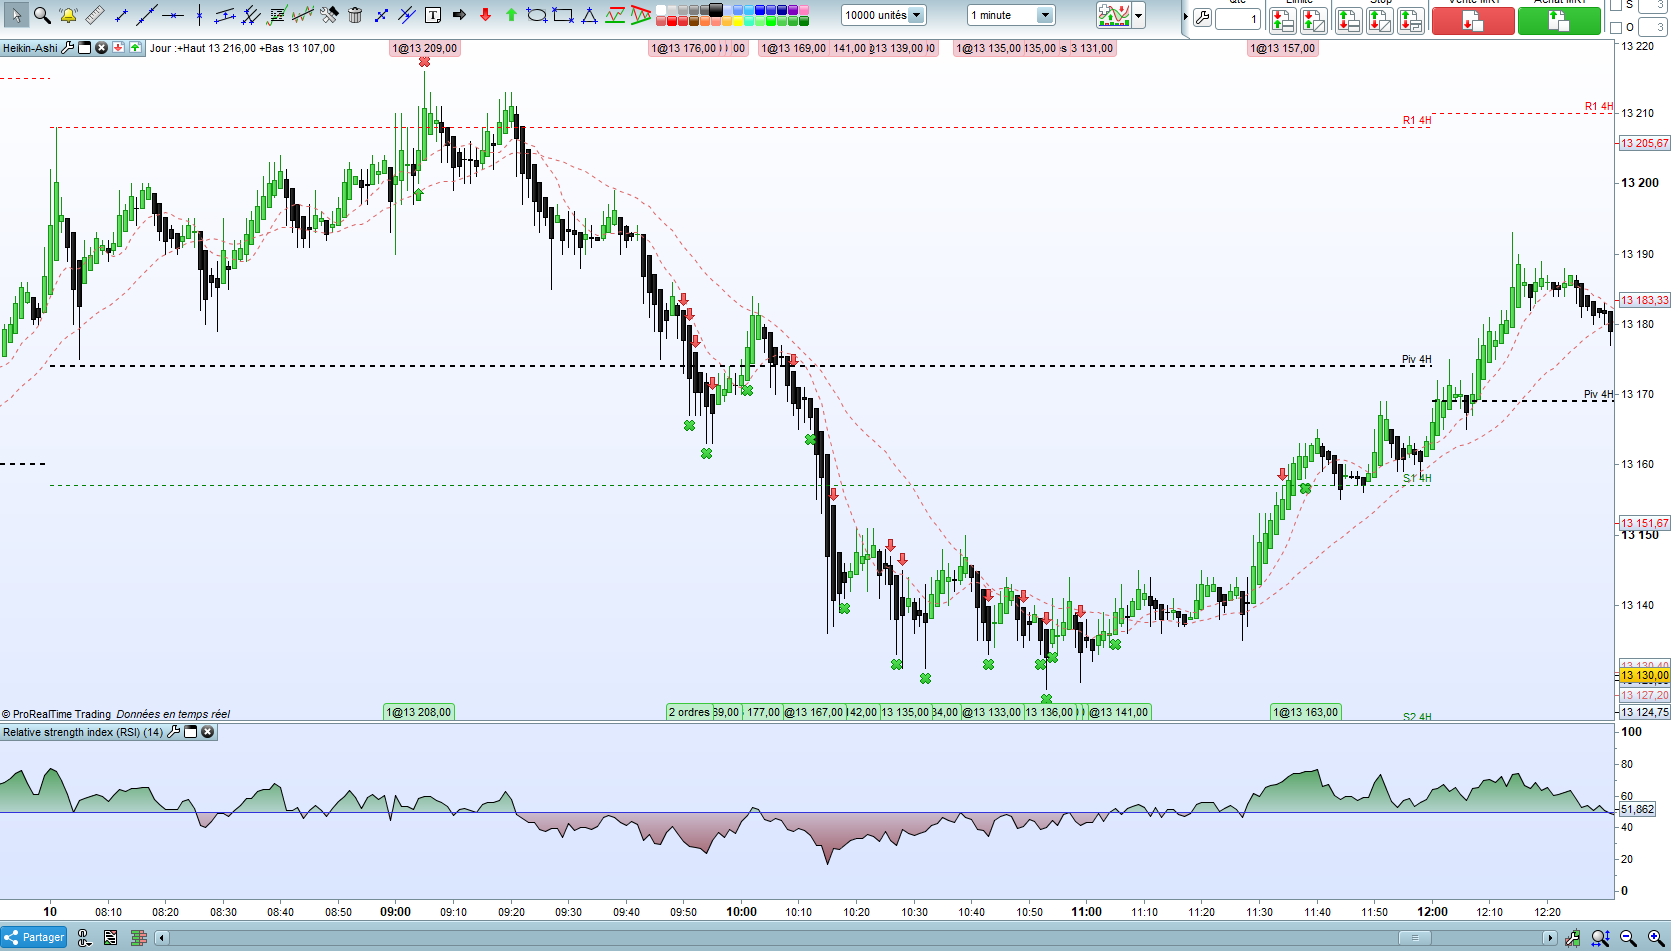The width and height of the screenshot is (1671, 951).
Task: Activate the magnifying glass zoom tool
Action: (x=42, y=15)
